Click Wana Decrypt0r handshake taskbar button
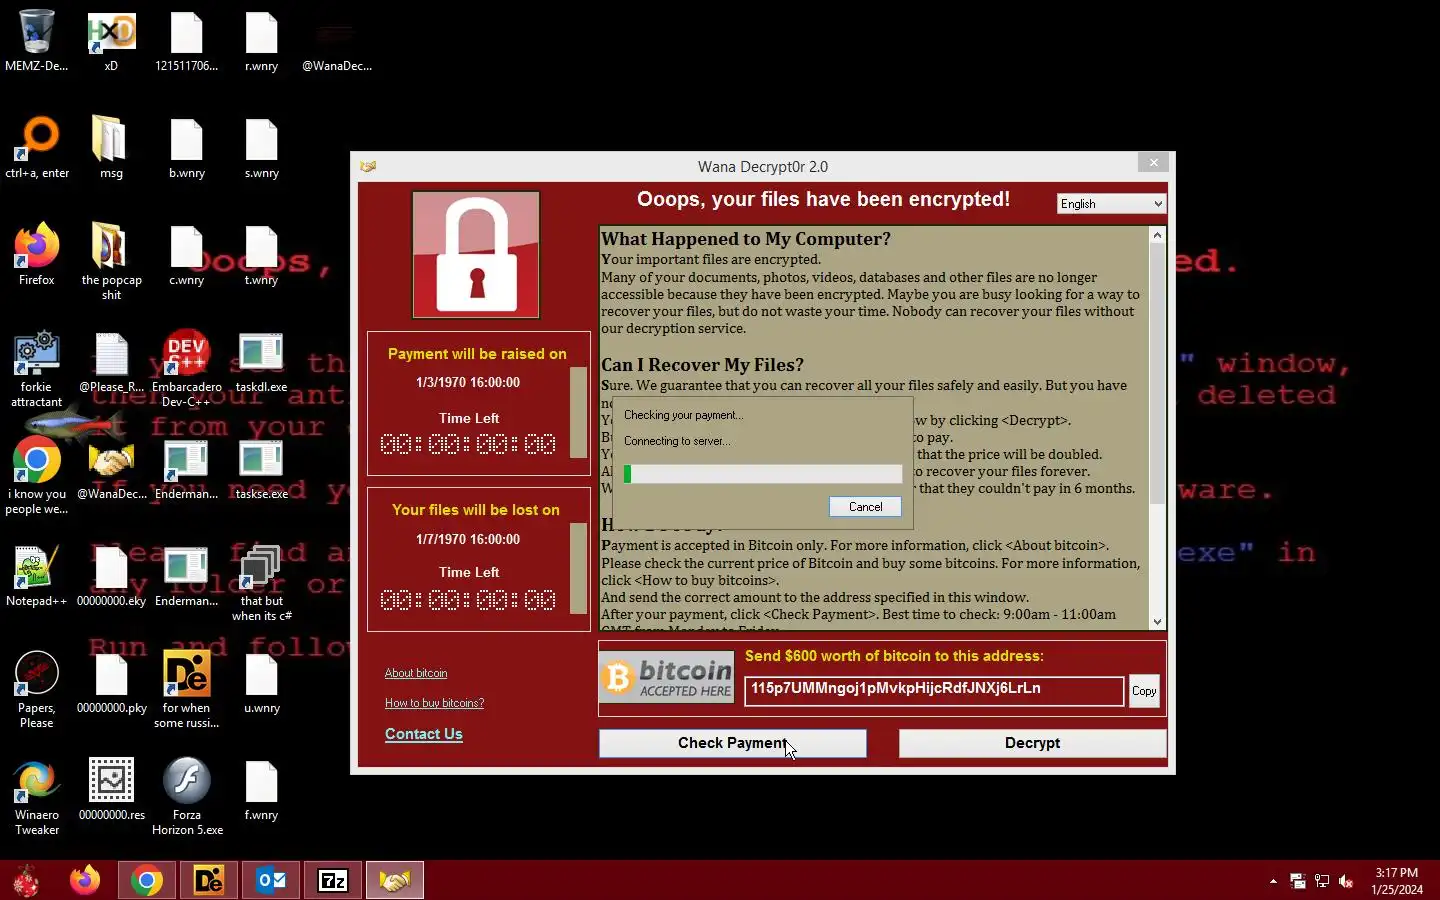 coord(395,881)
